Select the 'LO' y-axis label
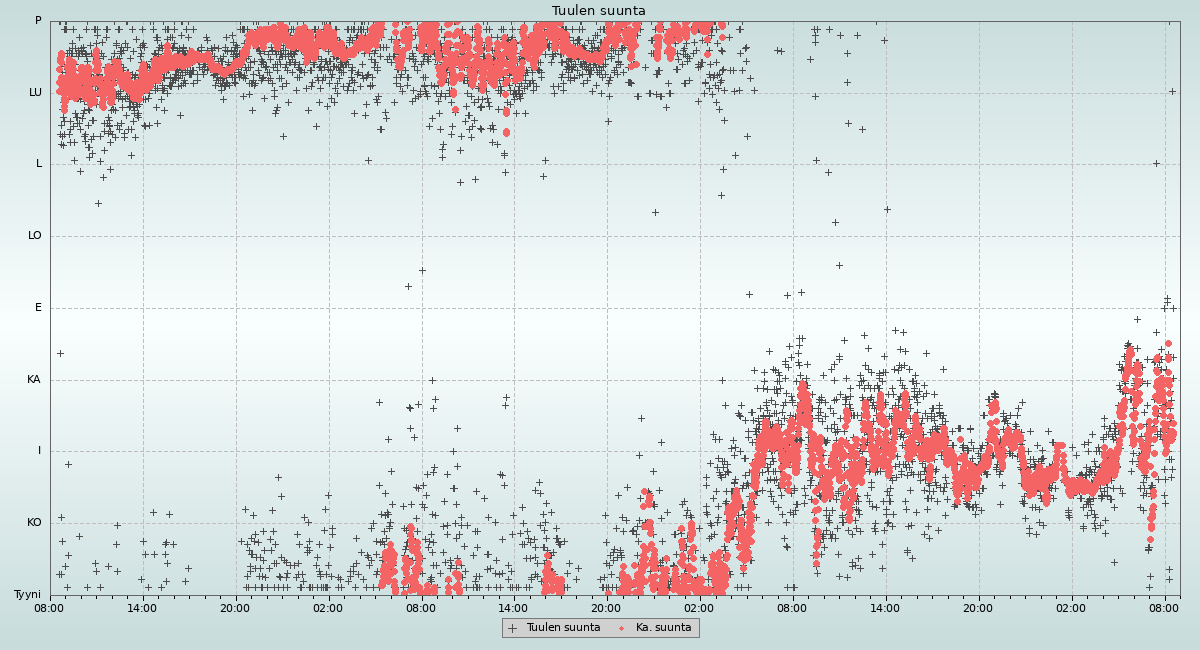This screenshot has width=1200, height=650. [35, 236]
